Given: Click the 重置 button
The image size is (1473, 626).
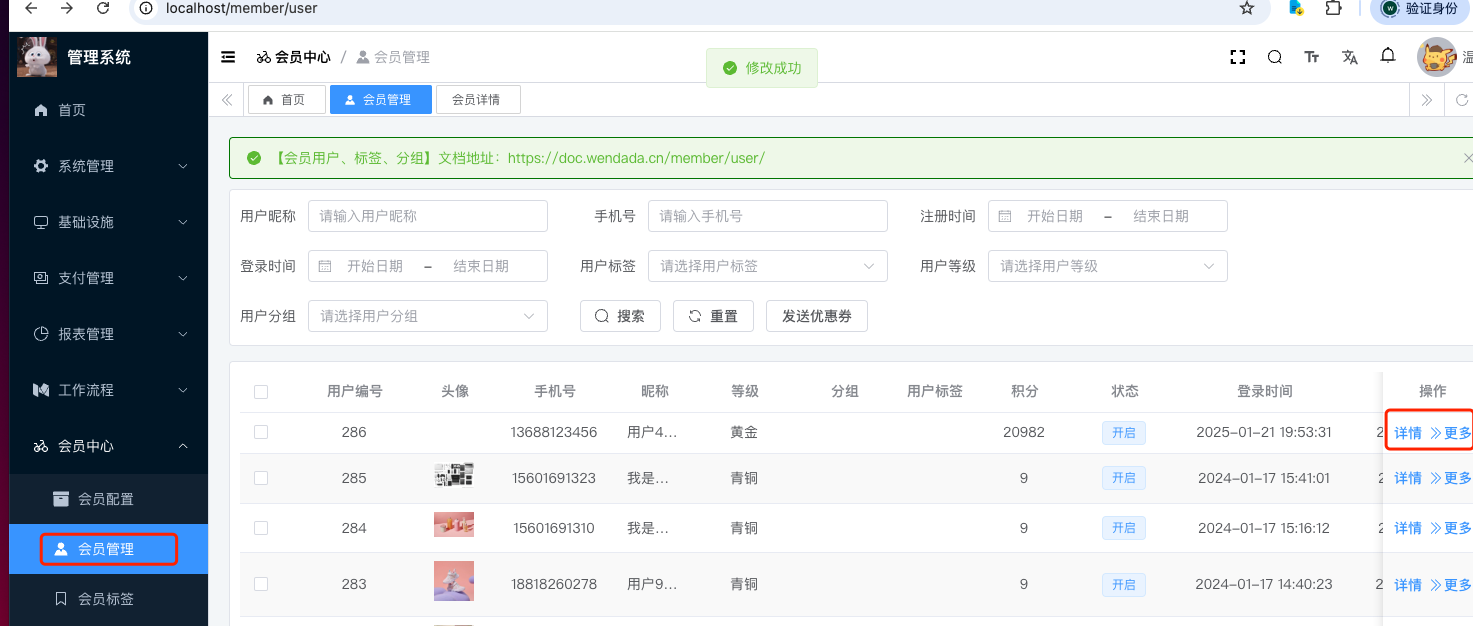Looking at the screenshot, I should click(713, 316).
